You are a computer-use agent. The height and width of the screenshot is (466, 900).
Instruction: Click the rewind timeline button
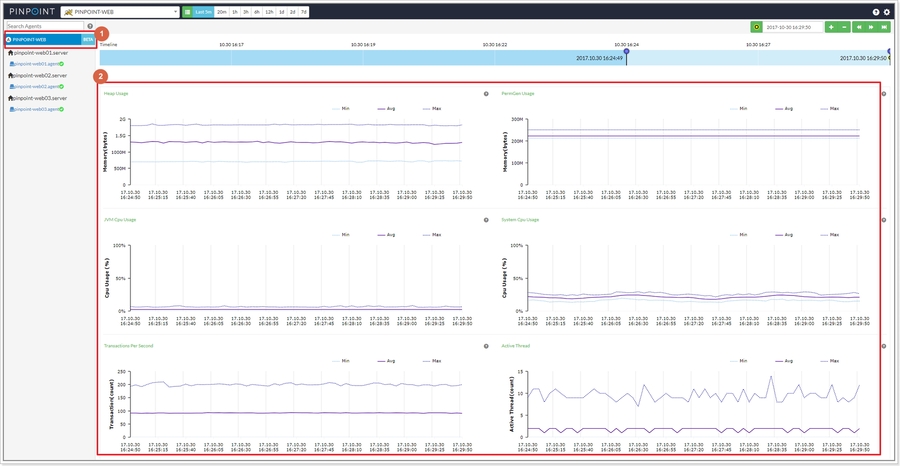858,27
